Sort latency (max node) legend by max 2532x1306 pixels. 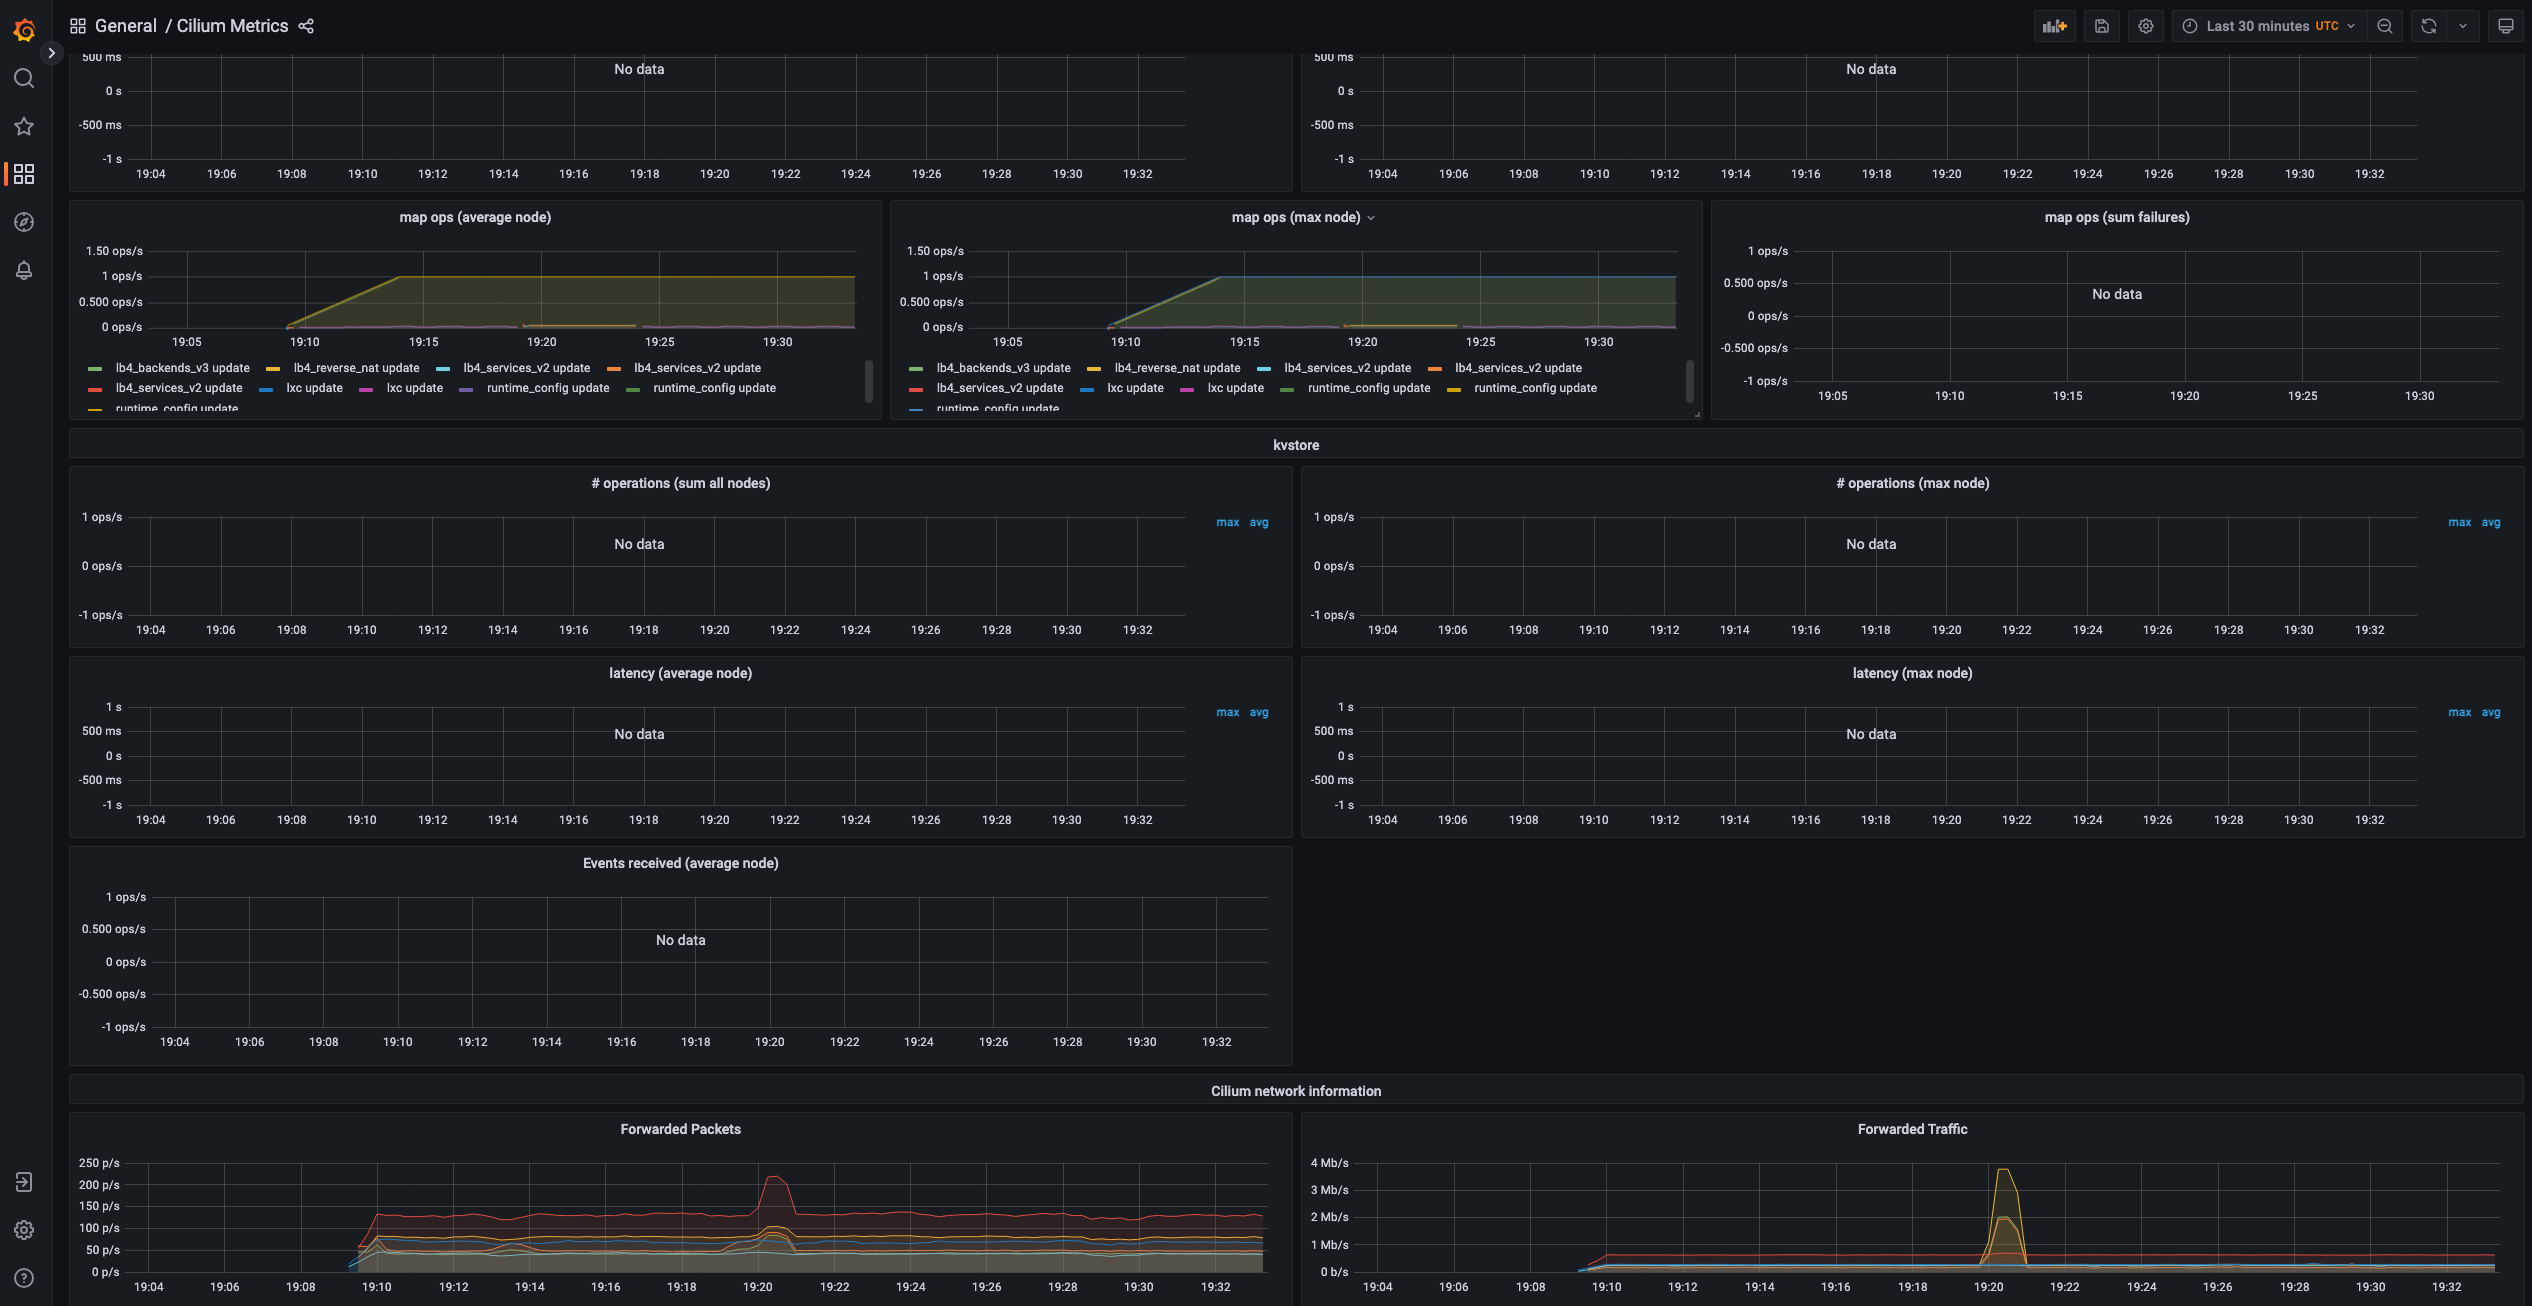point(2460,712)
